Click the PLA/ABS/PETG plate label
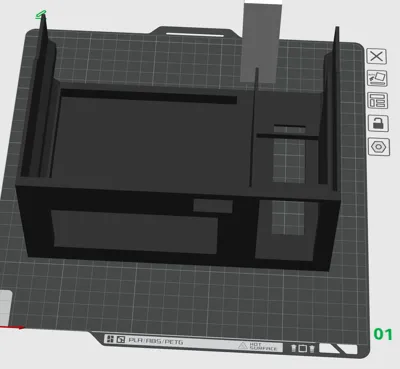Image resolution: width=400 pixels, height=369 pixels. pos(156,341)
